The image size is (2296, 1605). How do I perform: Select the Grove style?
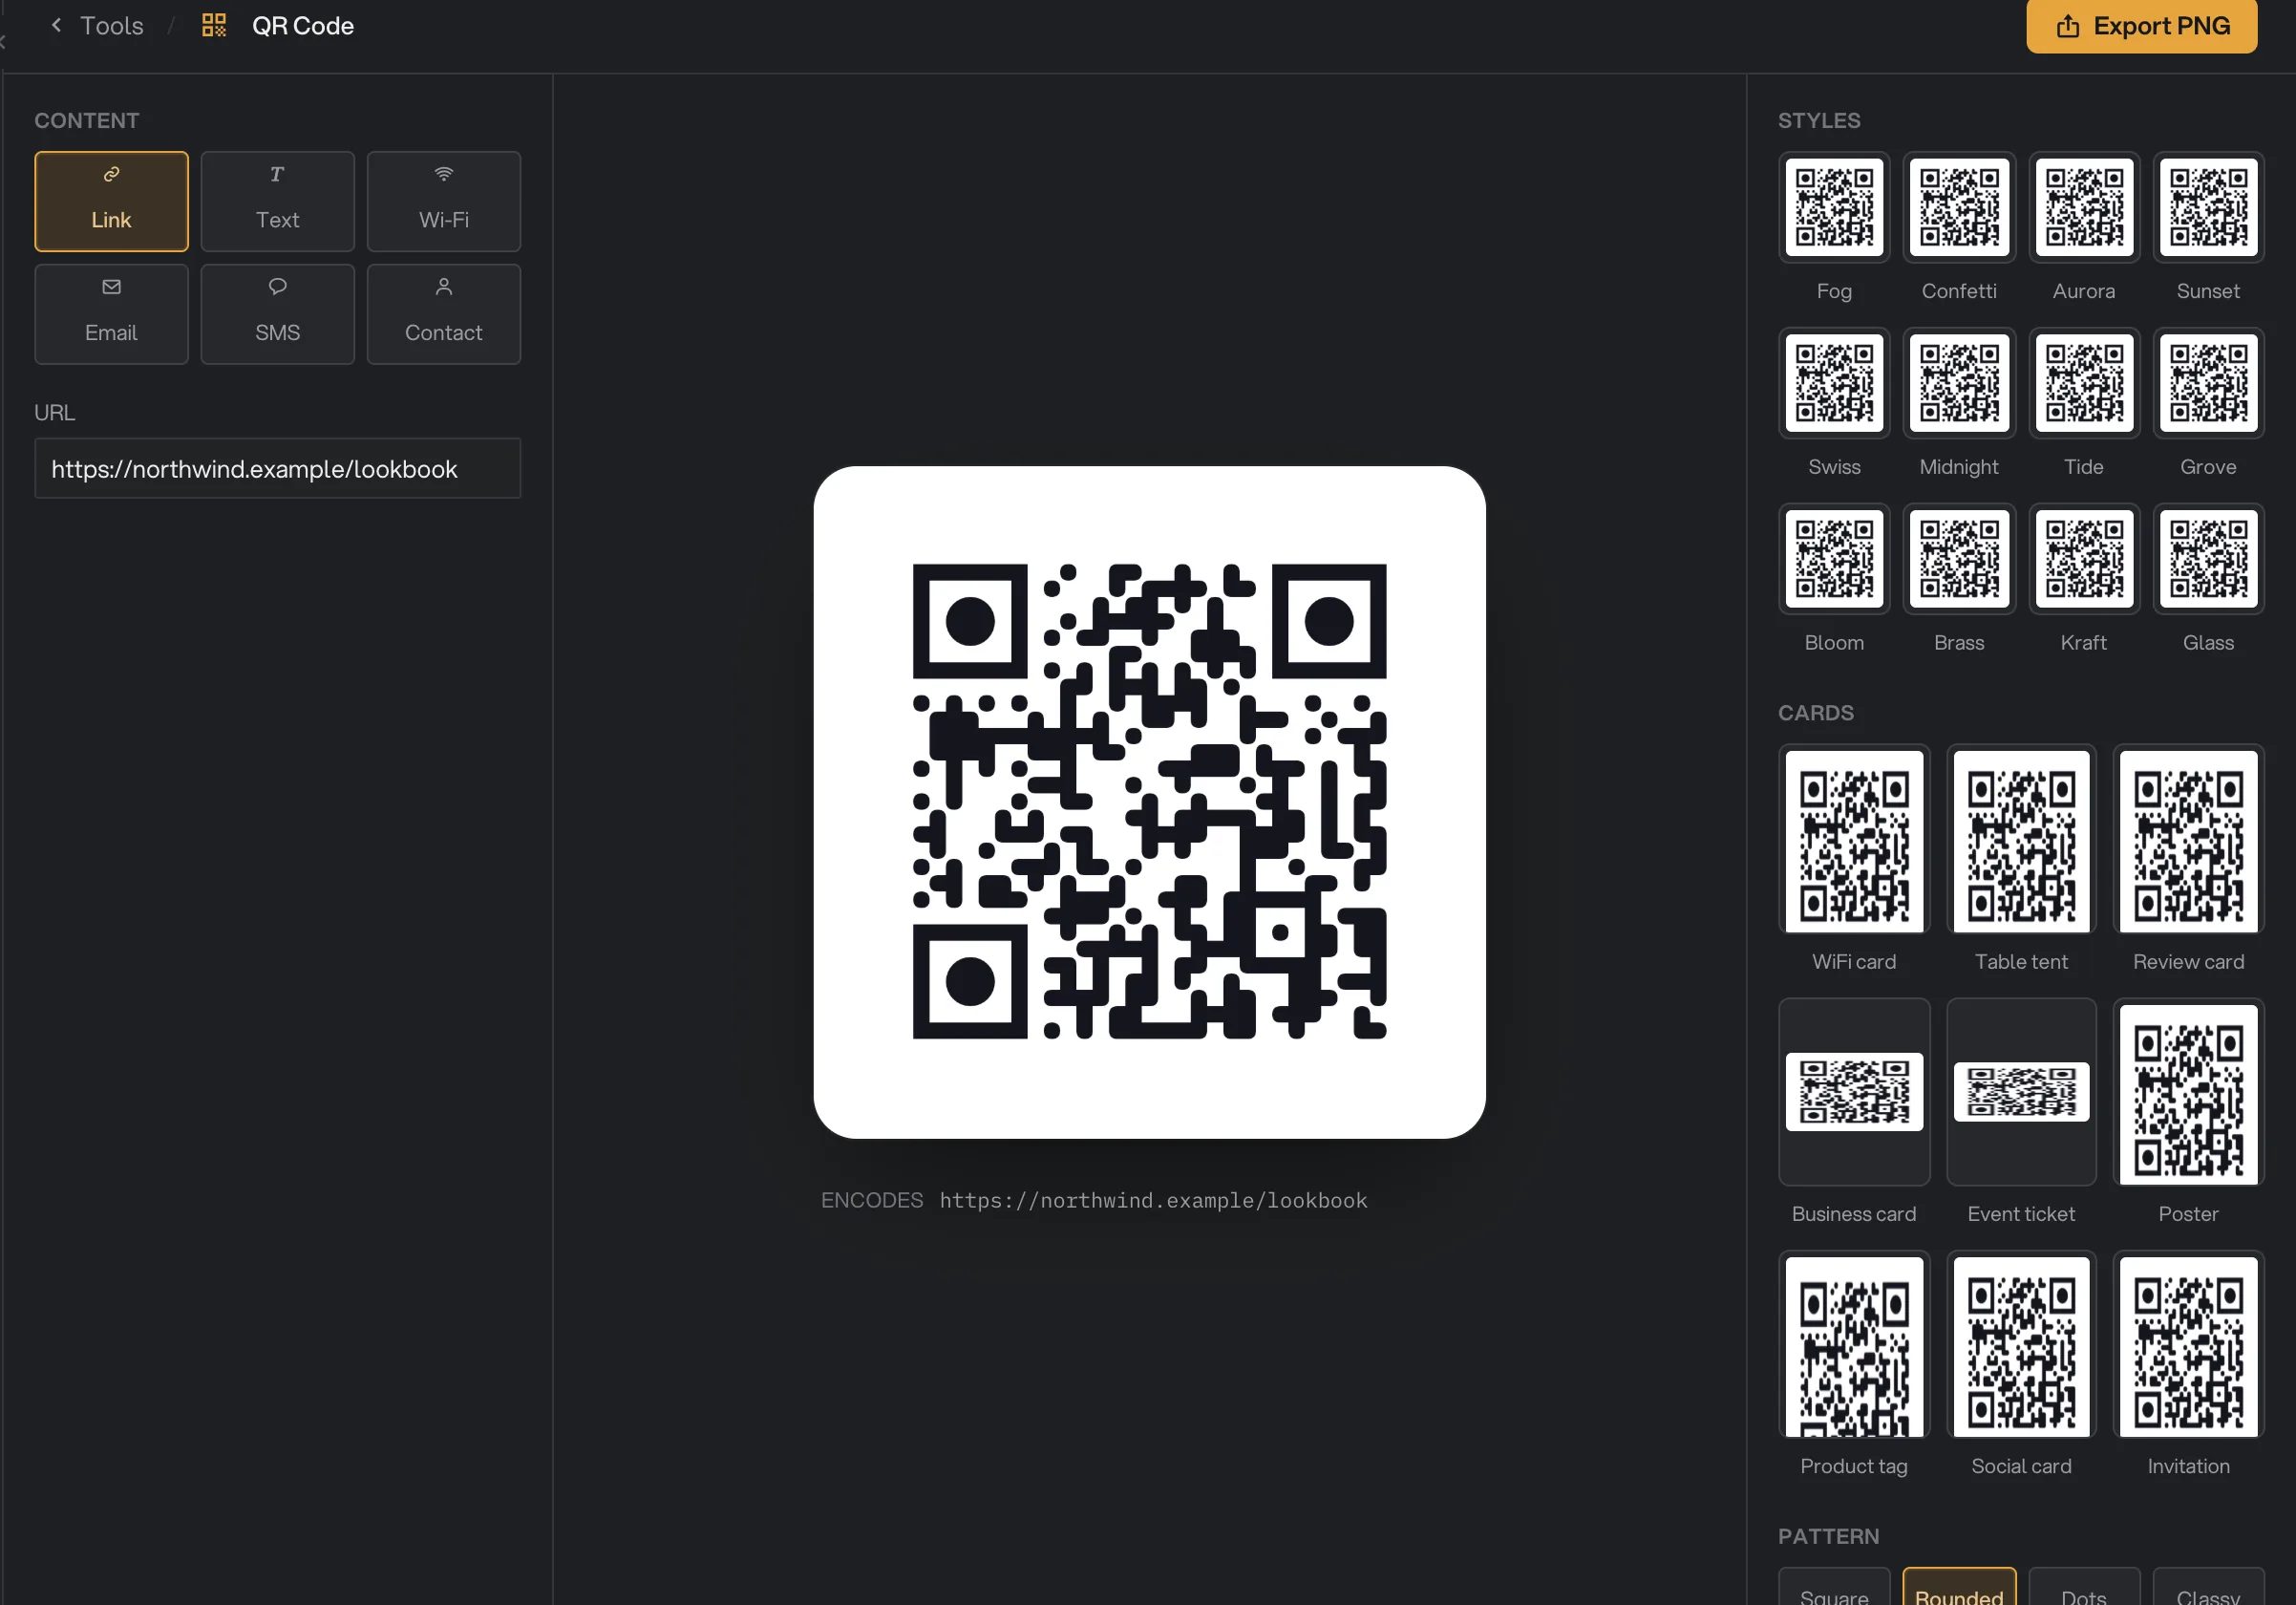point(2208,383)
